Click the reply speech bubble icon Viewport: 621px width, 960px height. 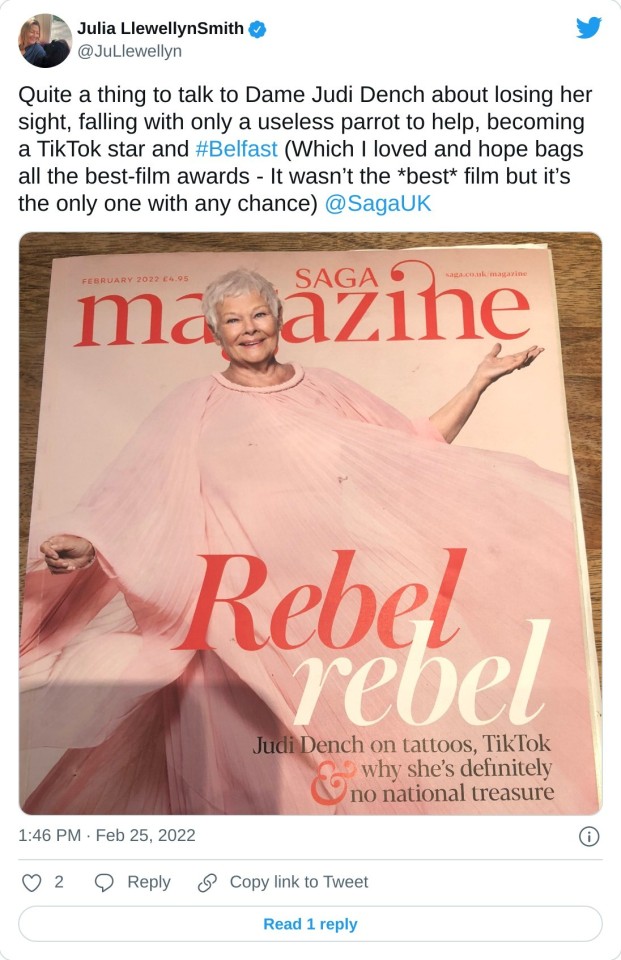coord(105,882)
